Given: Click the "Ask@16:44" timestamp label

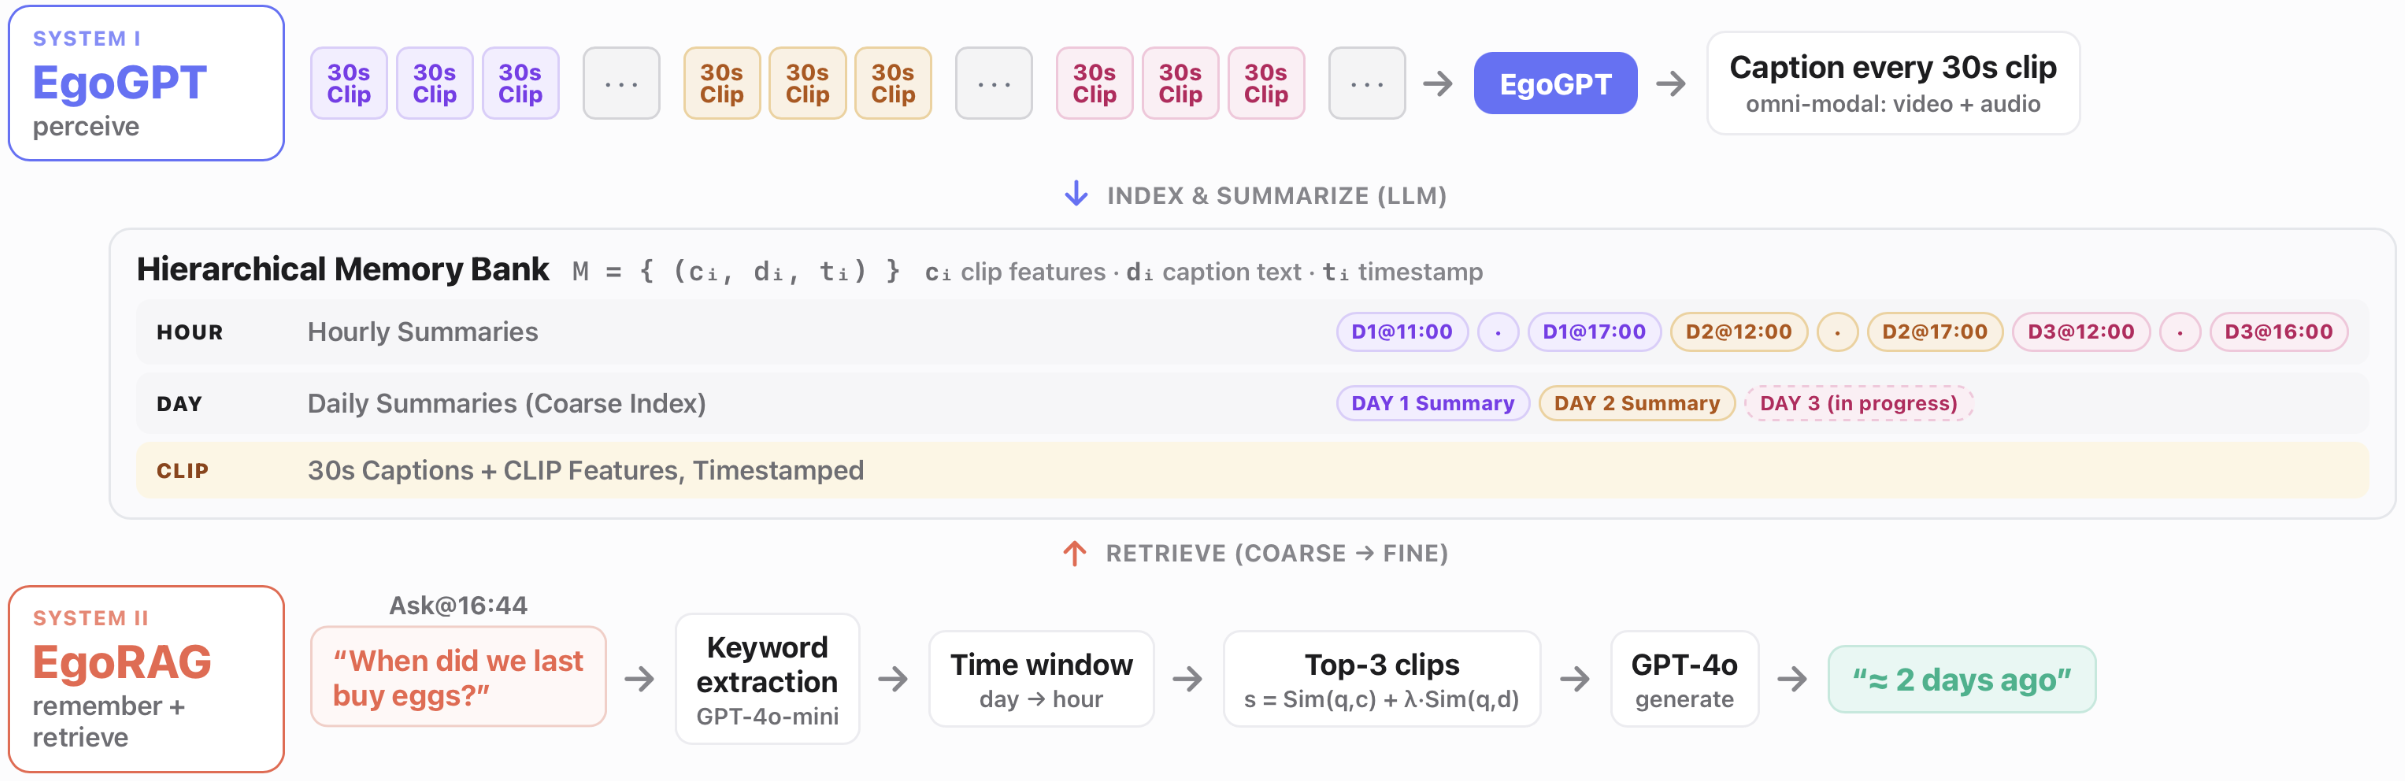Looking at the screenshot, I should (x=458, y=605).
